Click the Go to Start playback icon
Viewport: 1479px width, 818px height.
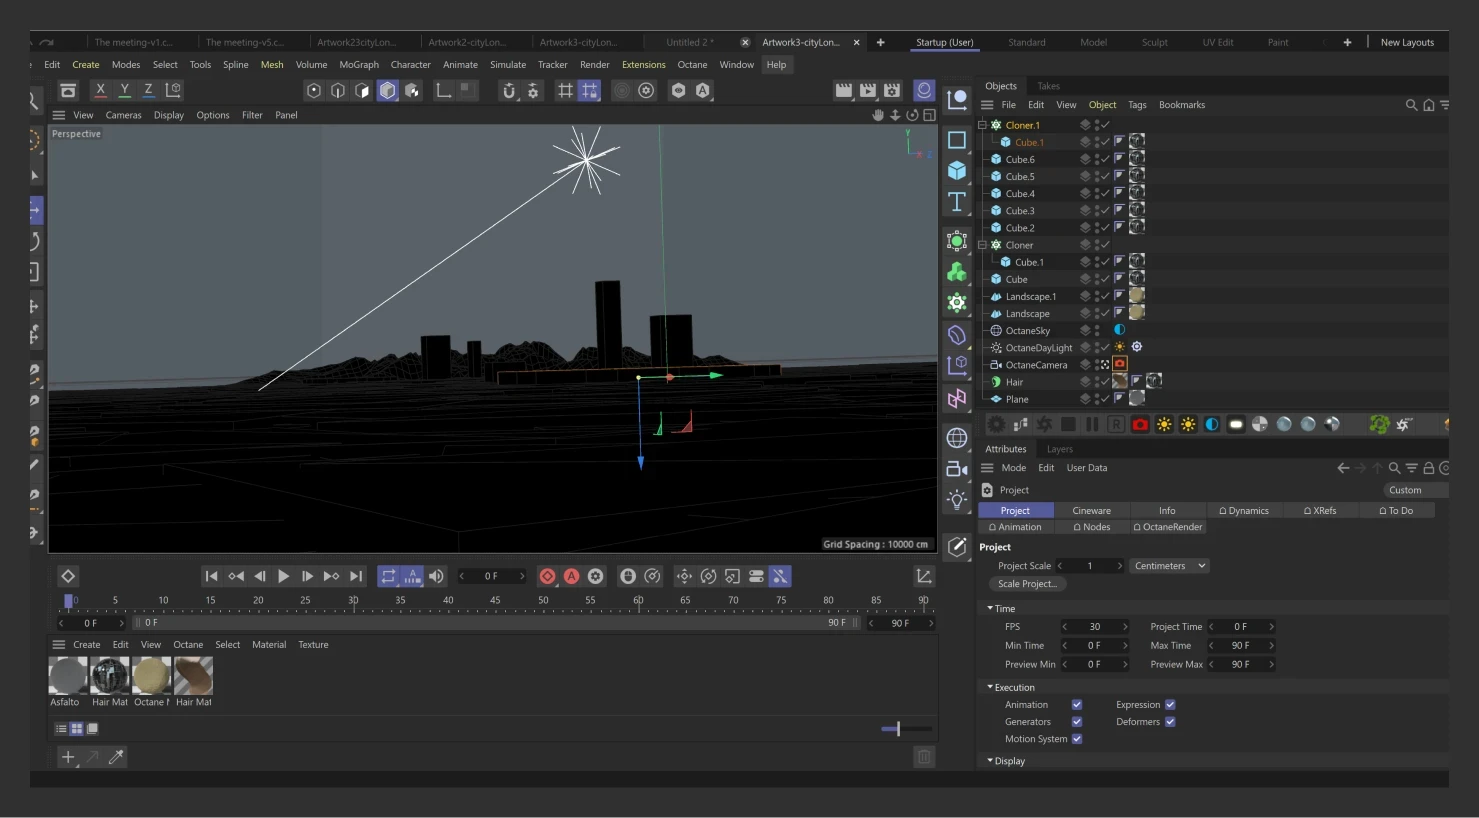click(211, 576)
